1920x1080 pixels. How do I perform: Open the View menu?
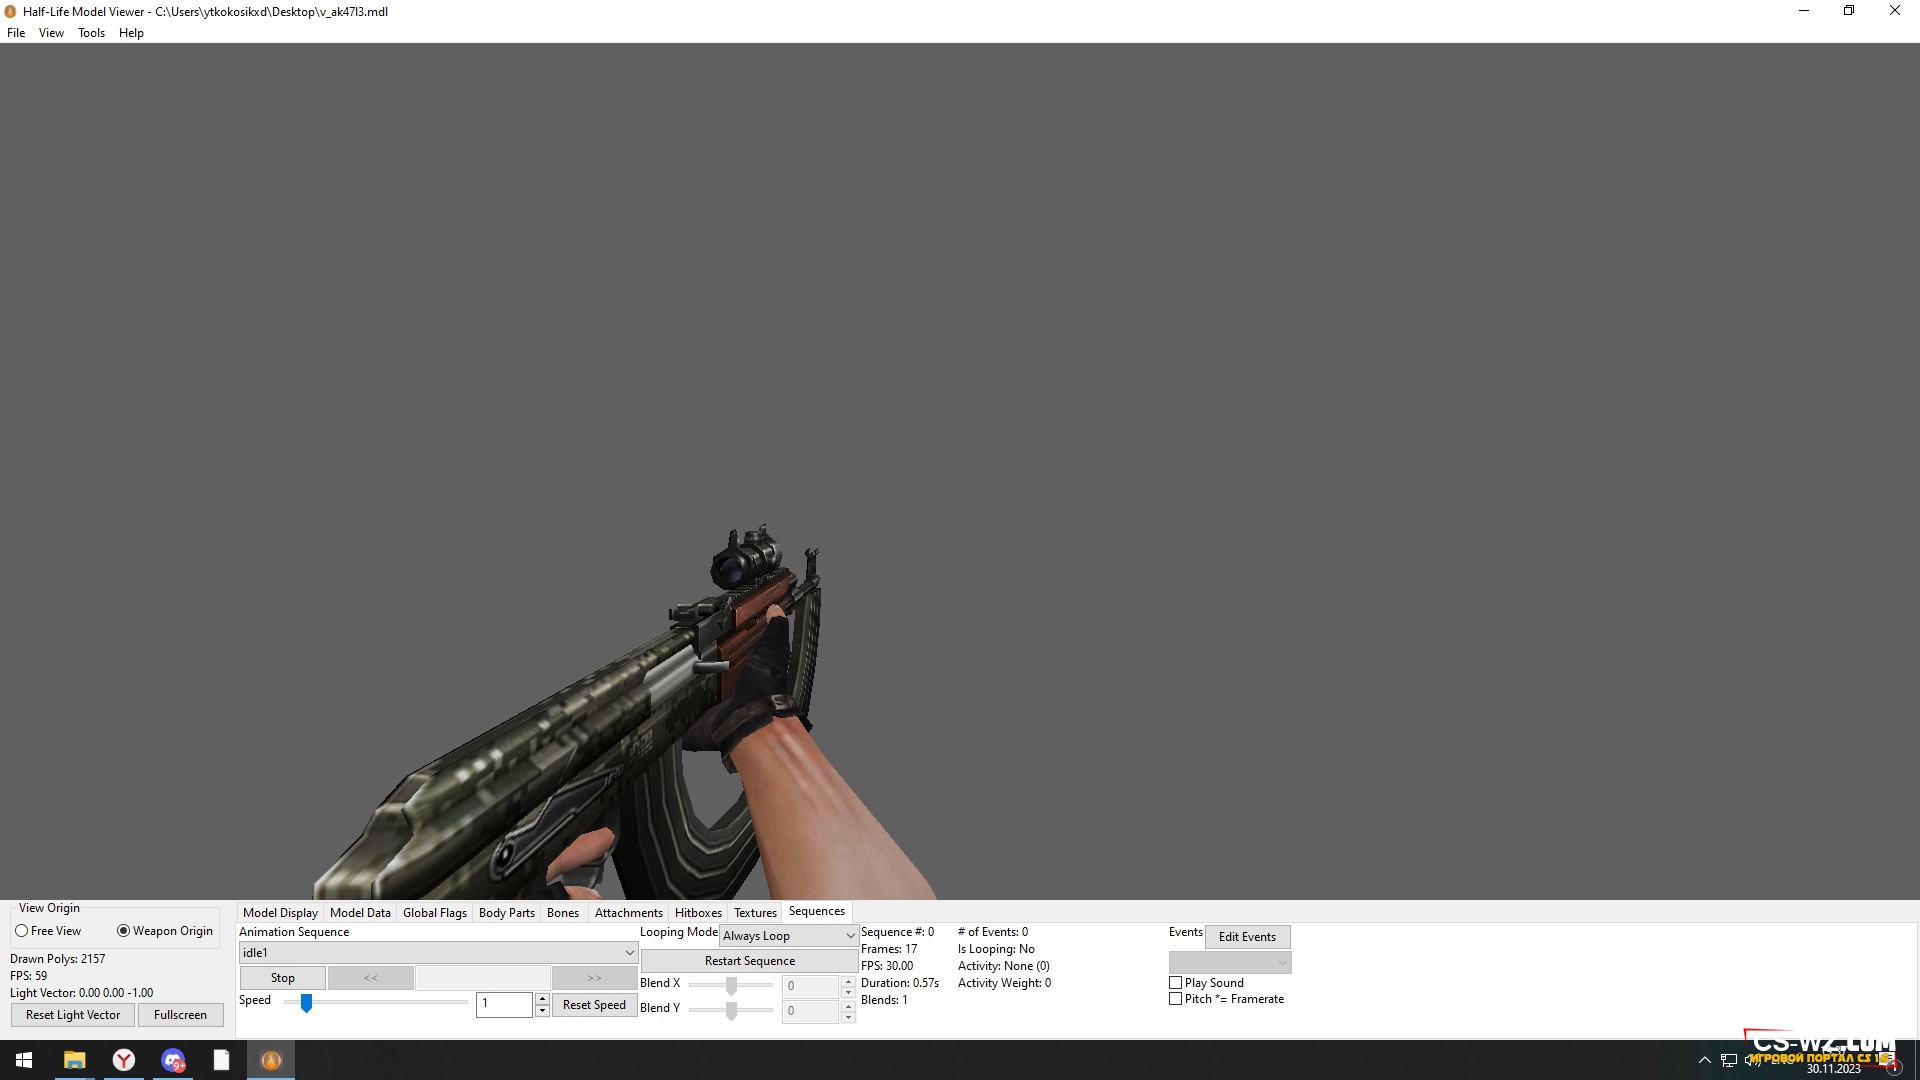click(51, 33)
